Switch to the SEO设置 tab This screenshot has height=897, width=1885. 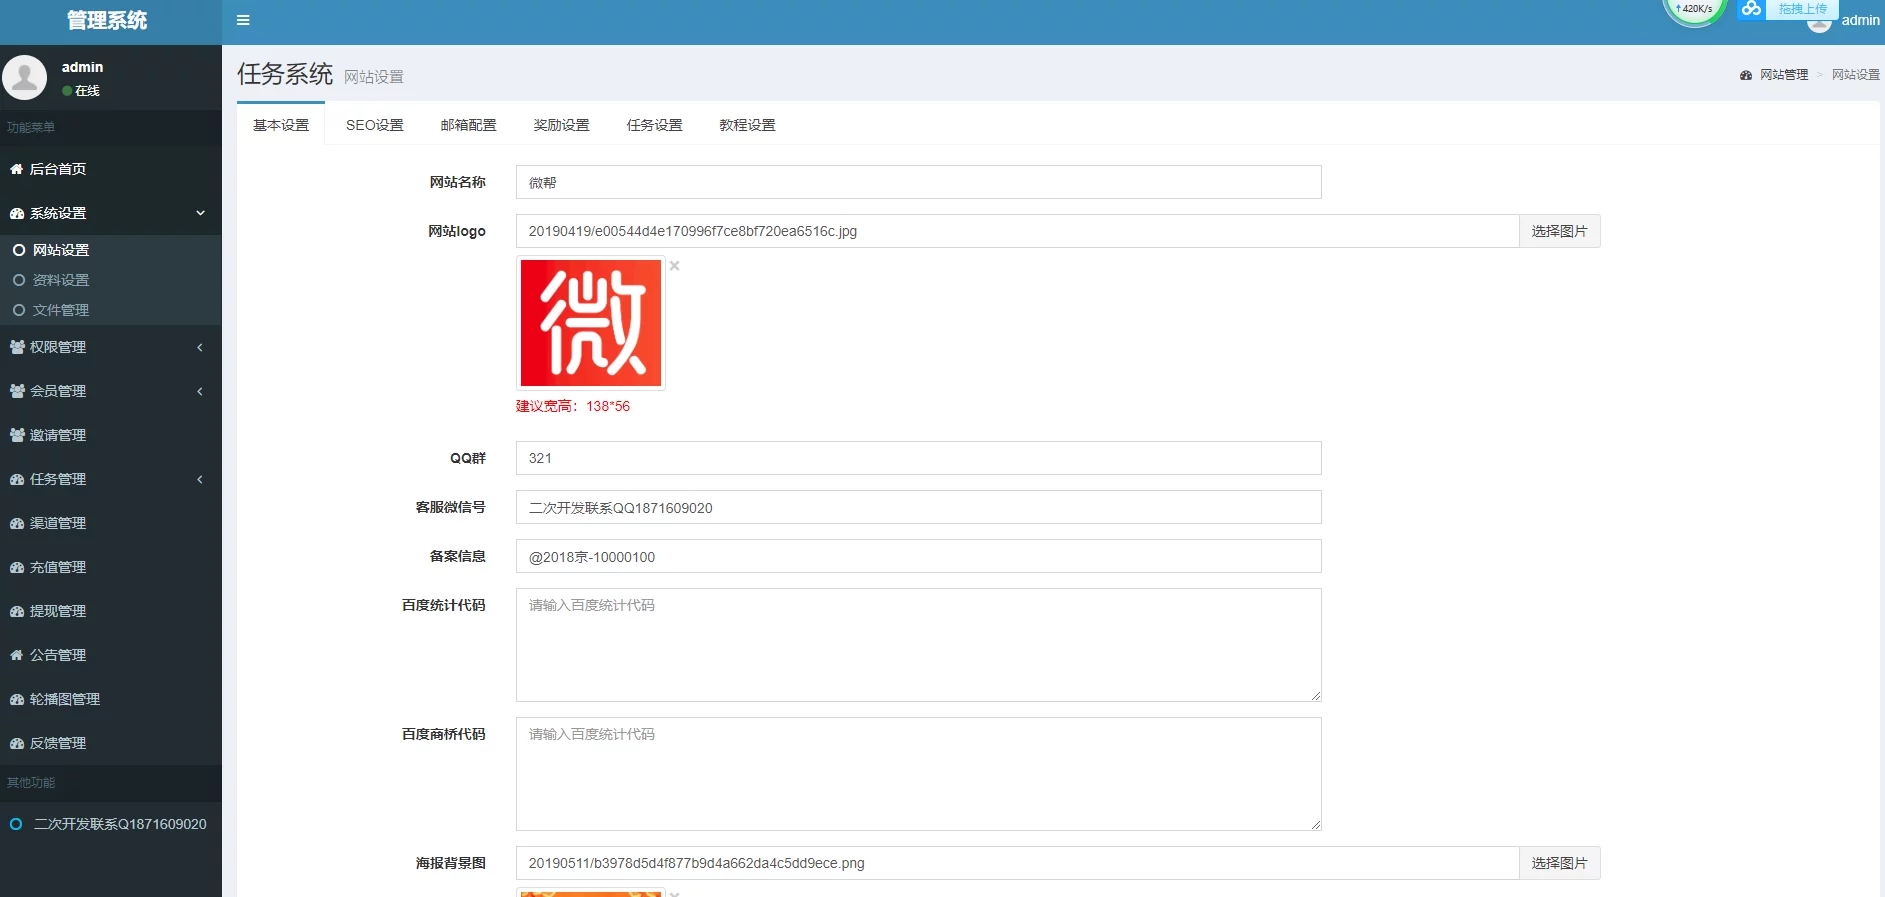point(374,125)
